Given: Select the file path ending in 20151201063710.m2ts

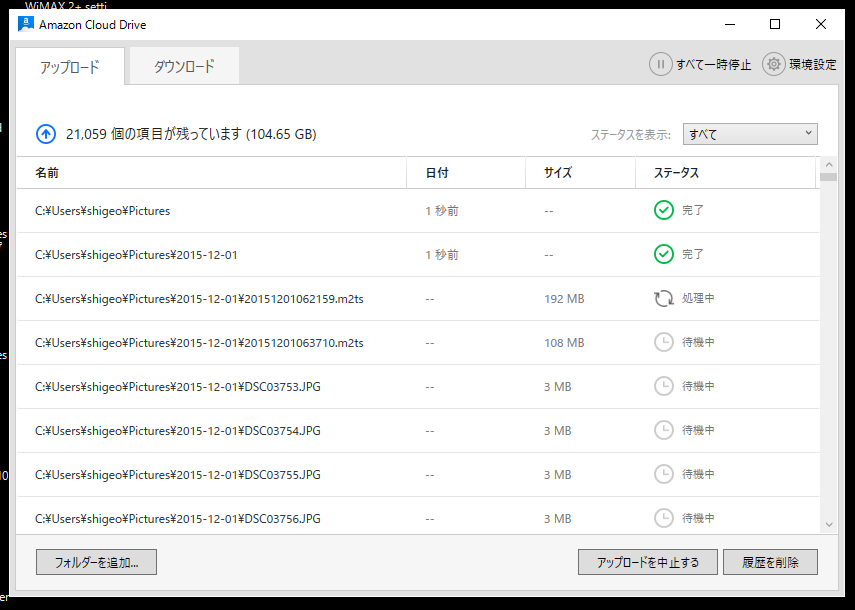Looking at the screenshot, I should pos(199,343).
